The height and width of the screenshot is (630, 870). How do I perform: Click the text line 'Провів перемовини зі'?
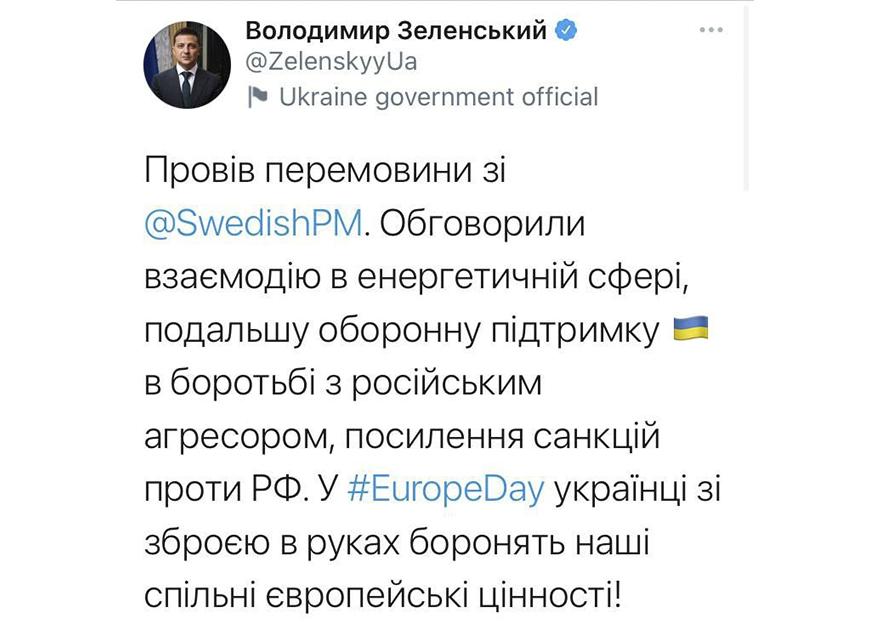click(326, 171)
